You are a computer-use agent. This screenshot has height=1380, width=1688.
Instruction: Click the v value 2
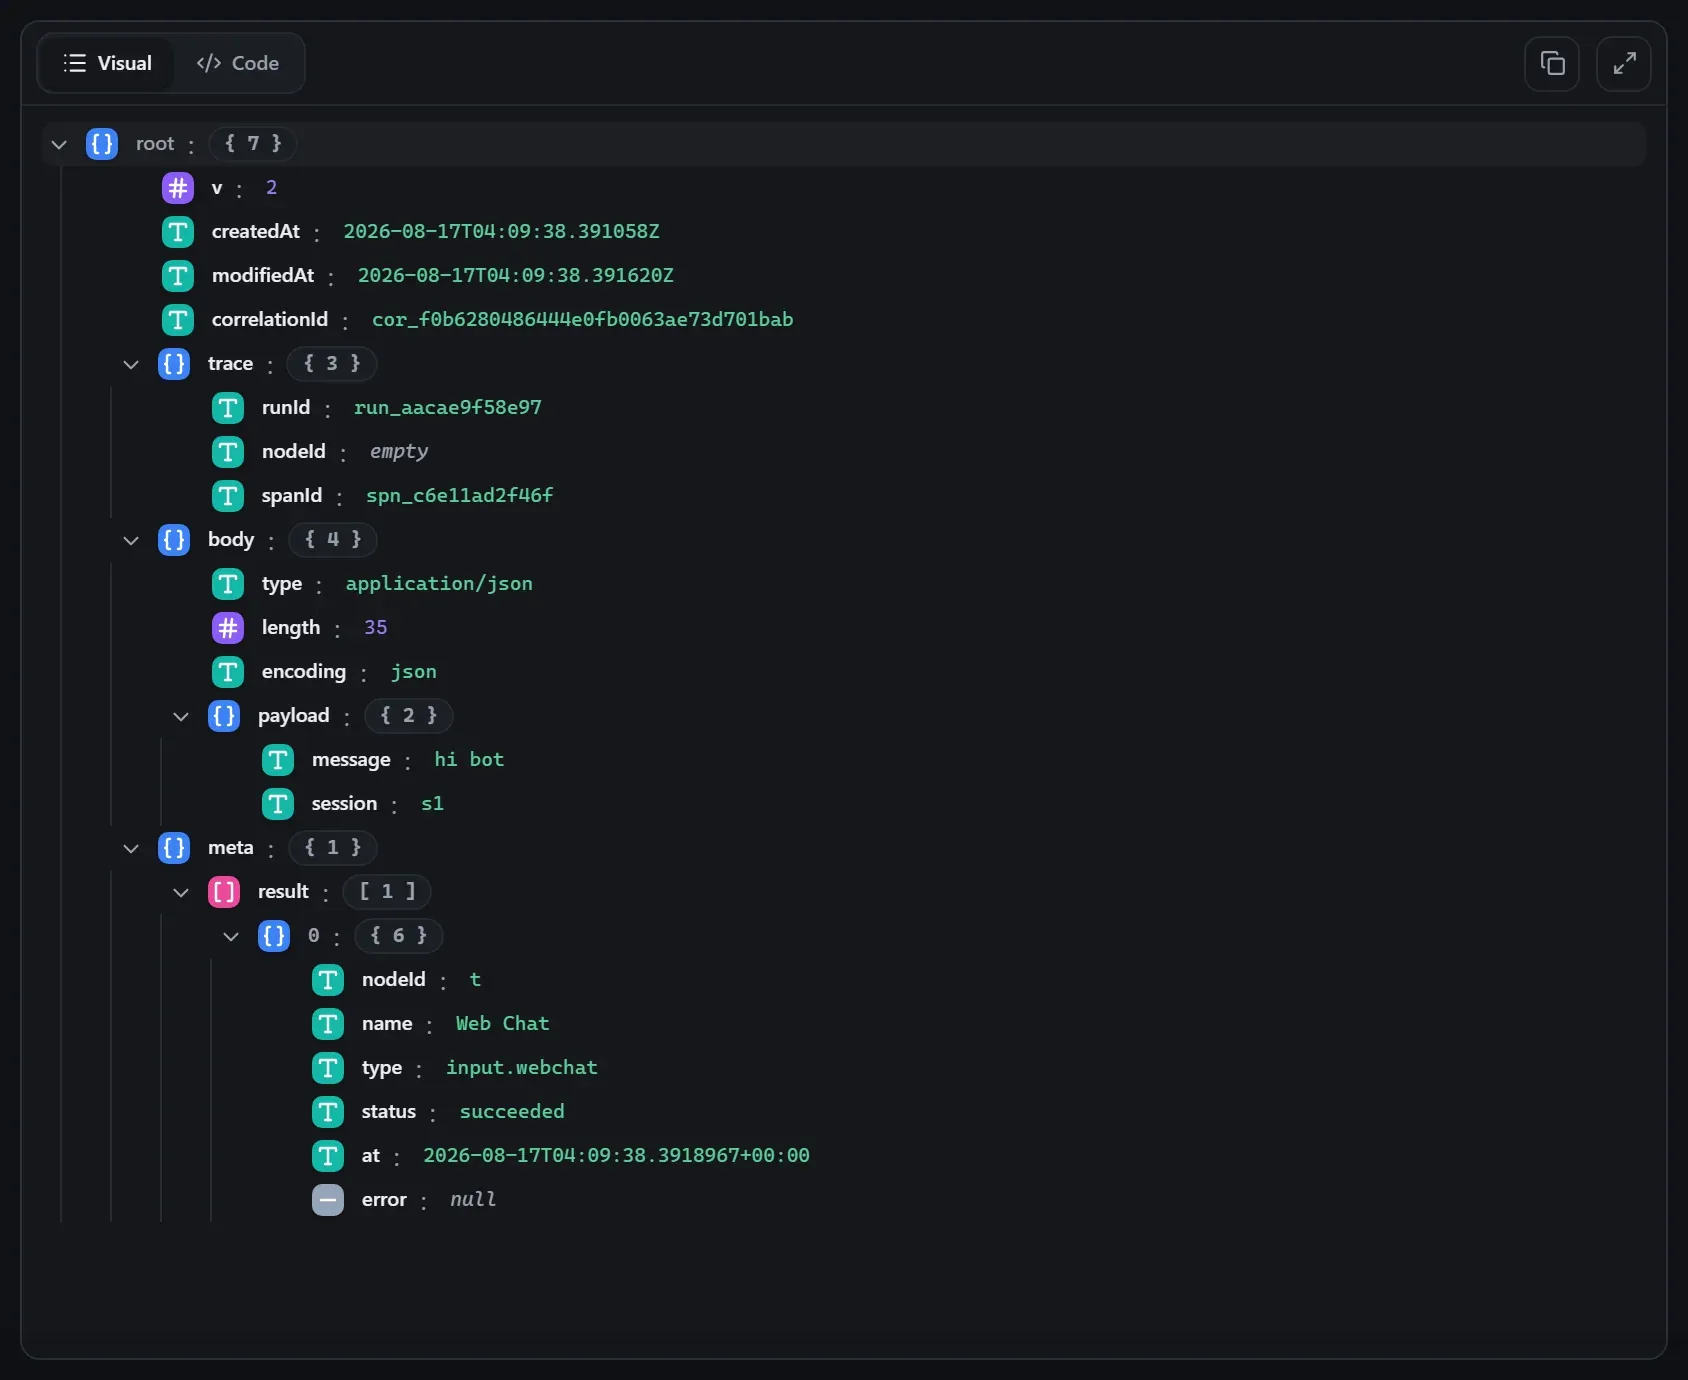click(271, 188)
